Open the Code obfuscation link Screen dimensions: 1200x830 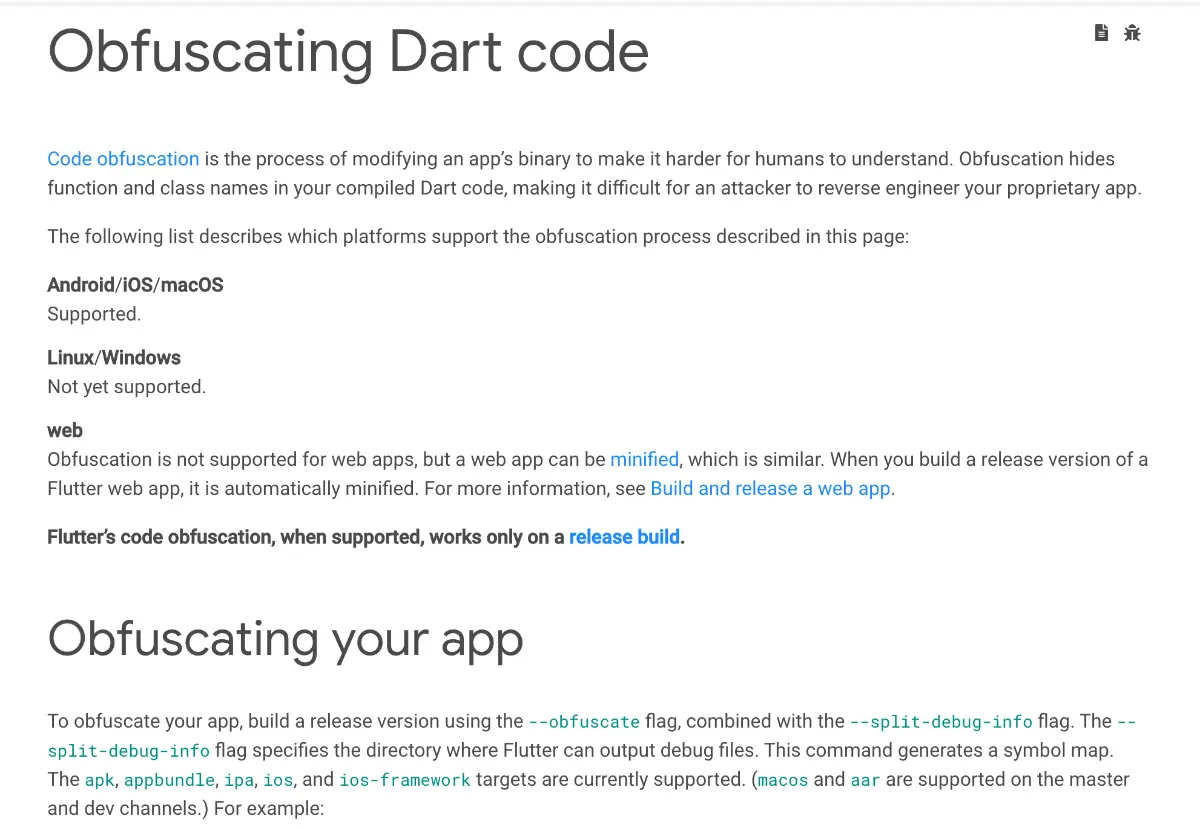click(123, 159)
